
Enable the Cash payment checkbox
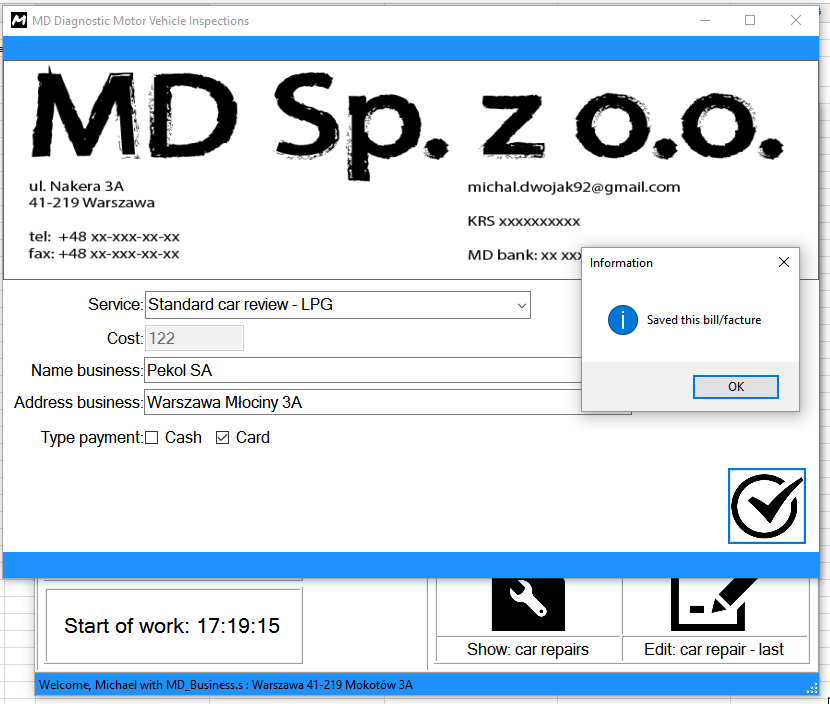(151, 438)
